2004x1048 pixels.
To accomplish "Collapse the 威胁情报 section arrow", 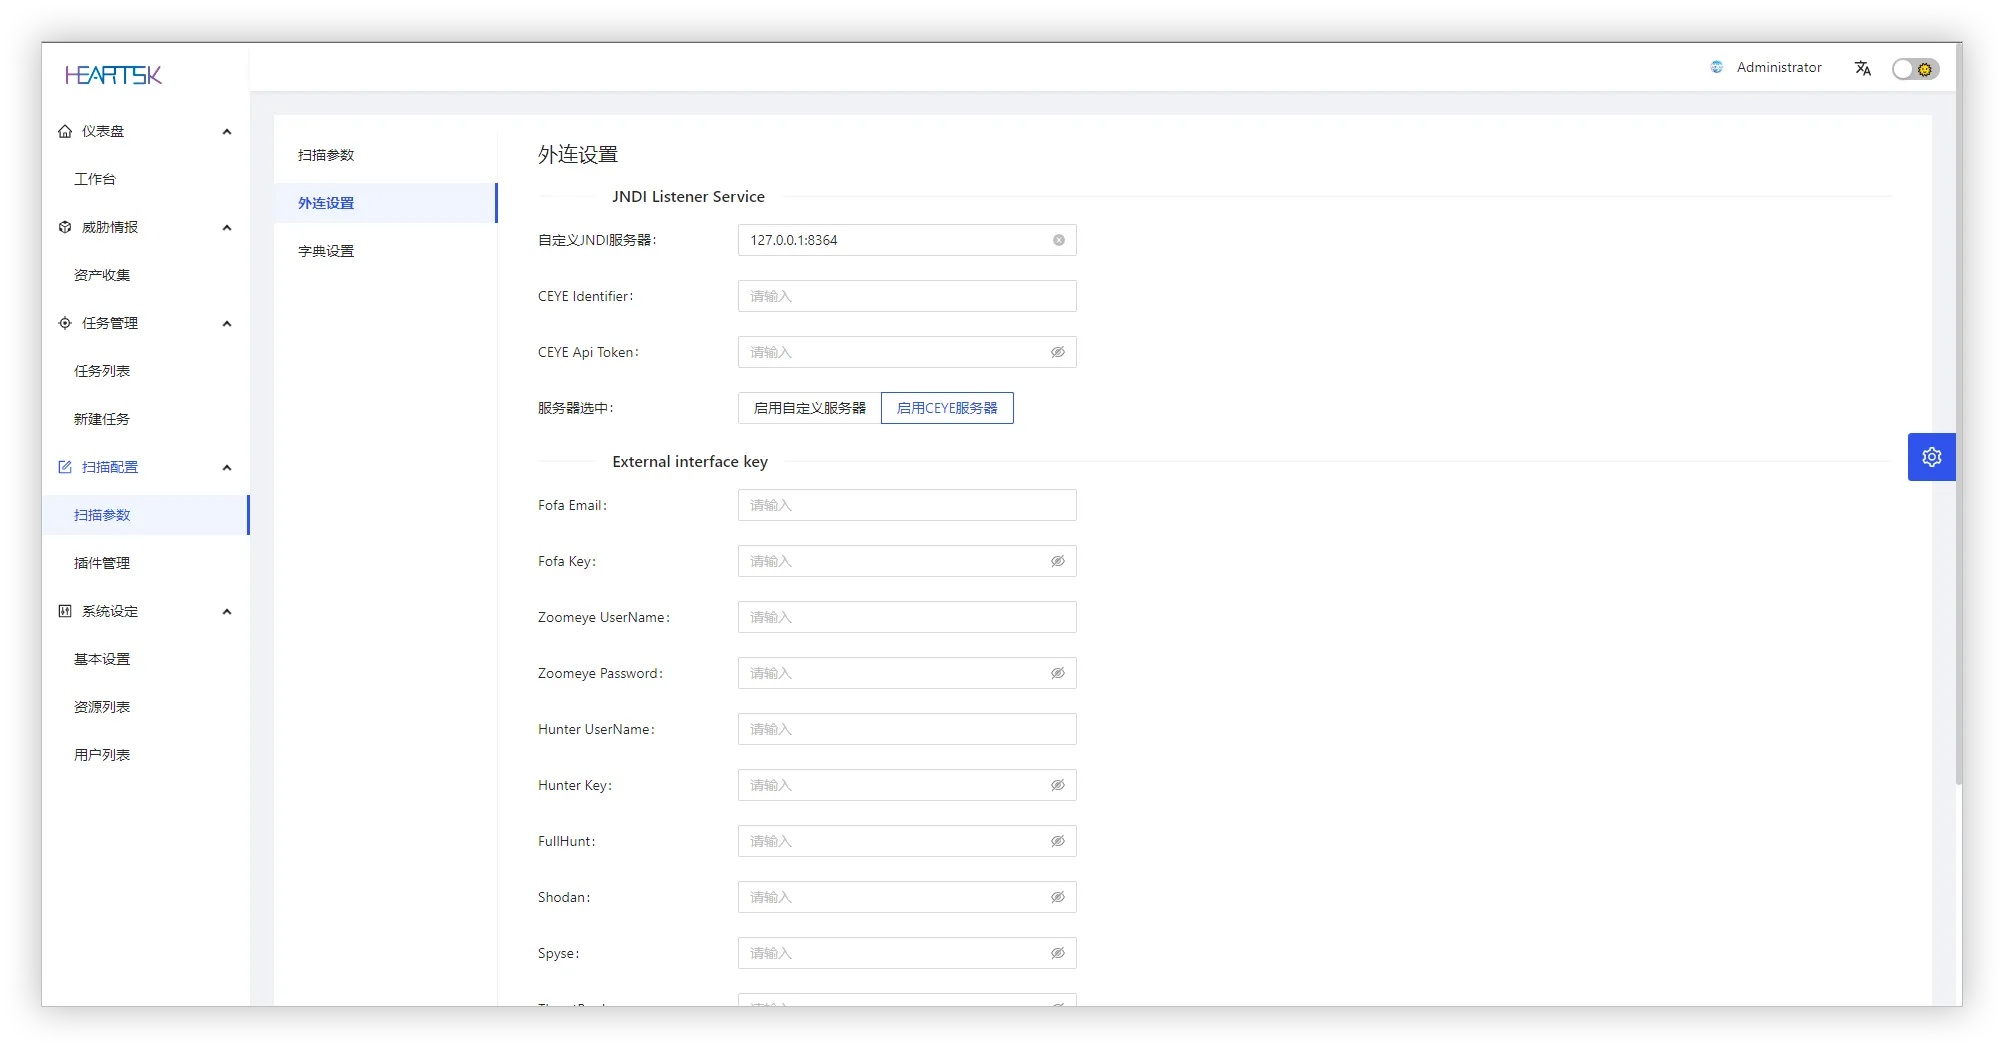I will click(227, 227).
